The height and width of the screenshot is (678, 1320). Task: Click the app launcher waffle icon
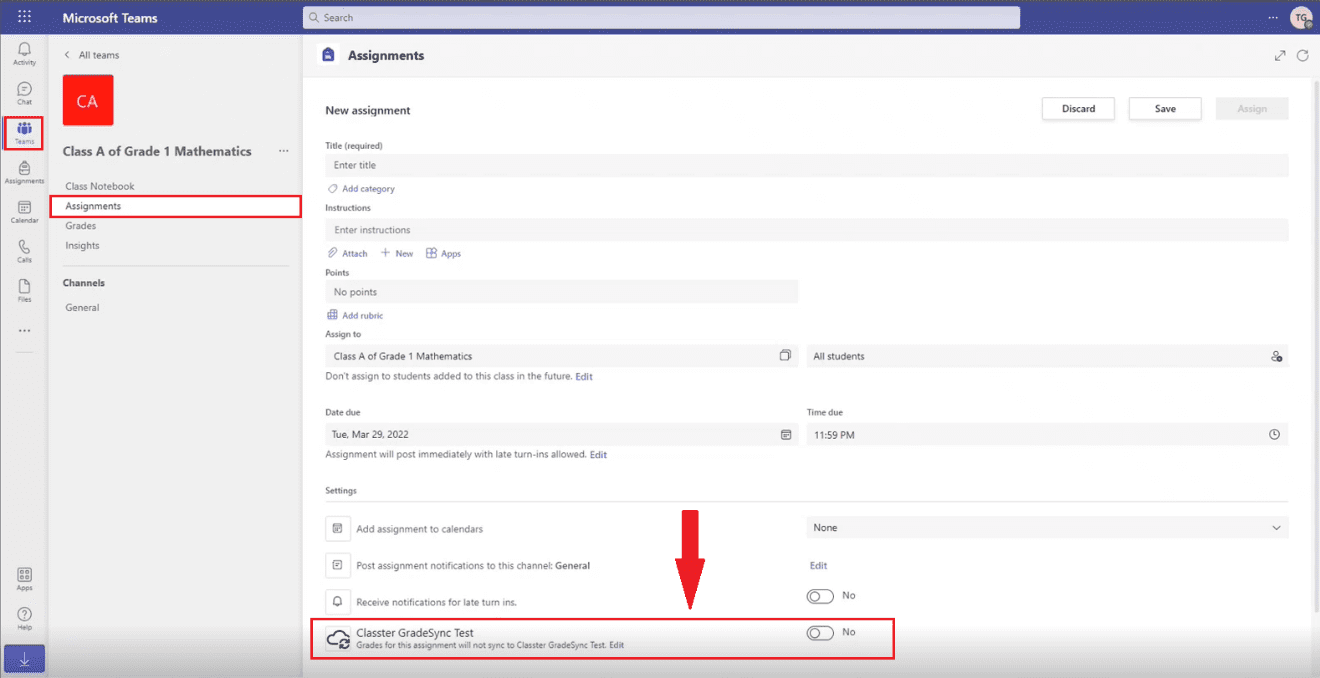[x=24, y=17]
